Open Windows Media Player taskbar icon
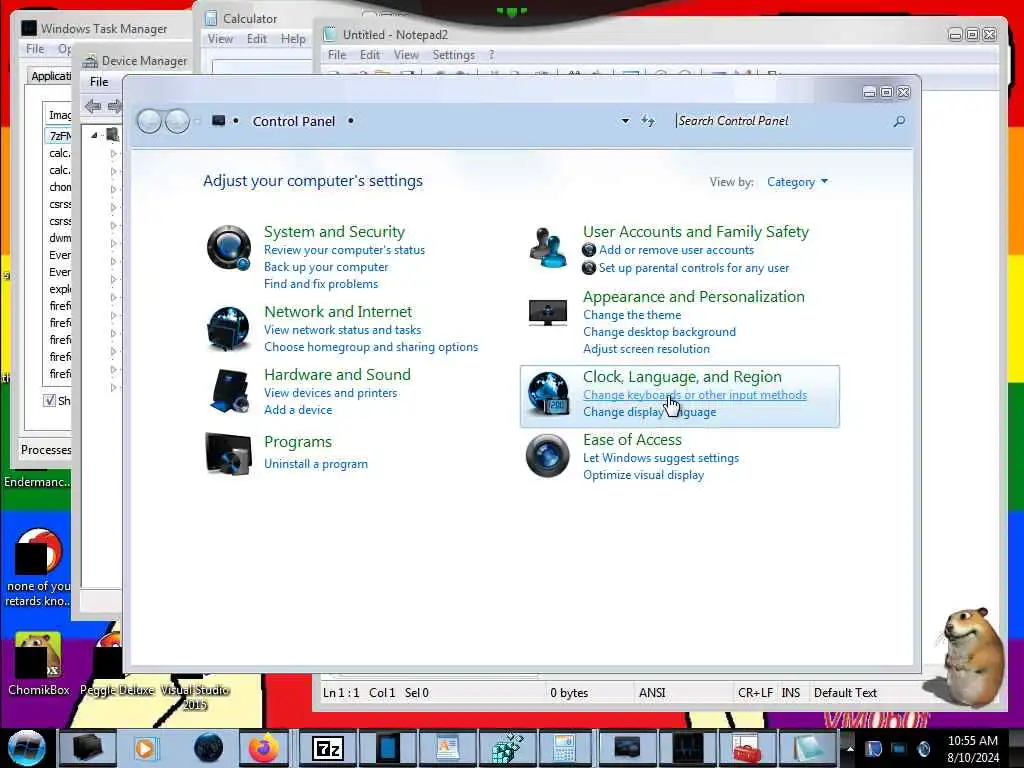Viewport: 1024px width, 768px height. tap(145, 748)
